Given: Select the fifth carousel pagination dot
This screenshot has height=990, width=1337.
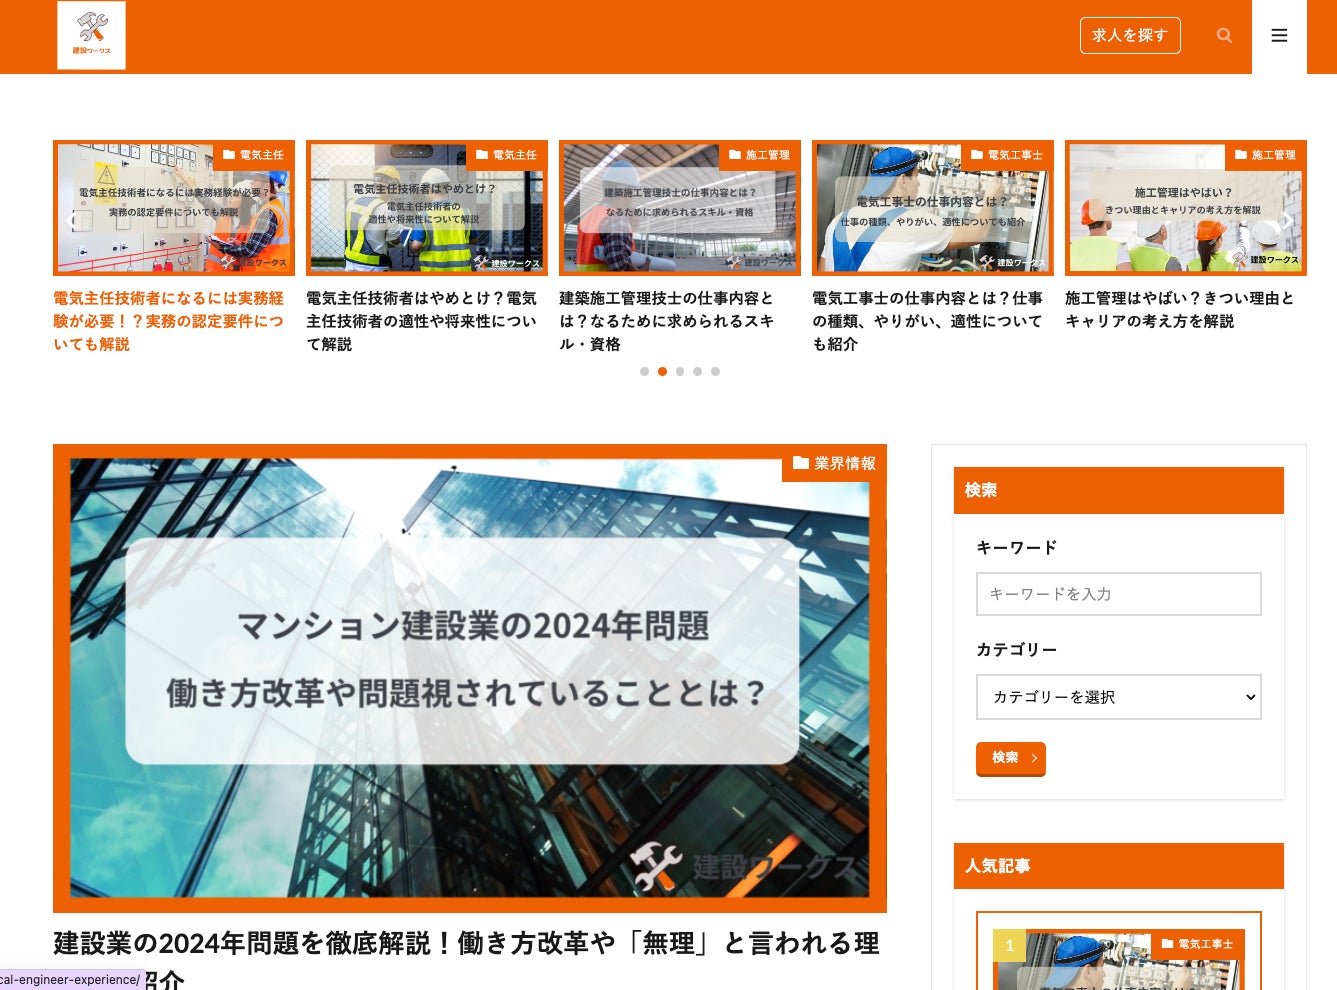Looking at the screenshot, I should click(x=715, y=371).
